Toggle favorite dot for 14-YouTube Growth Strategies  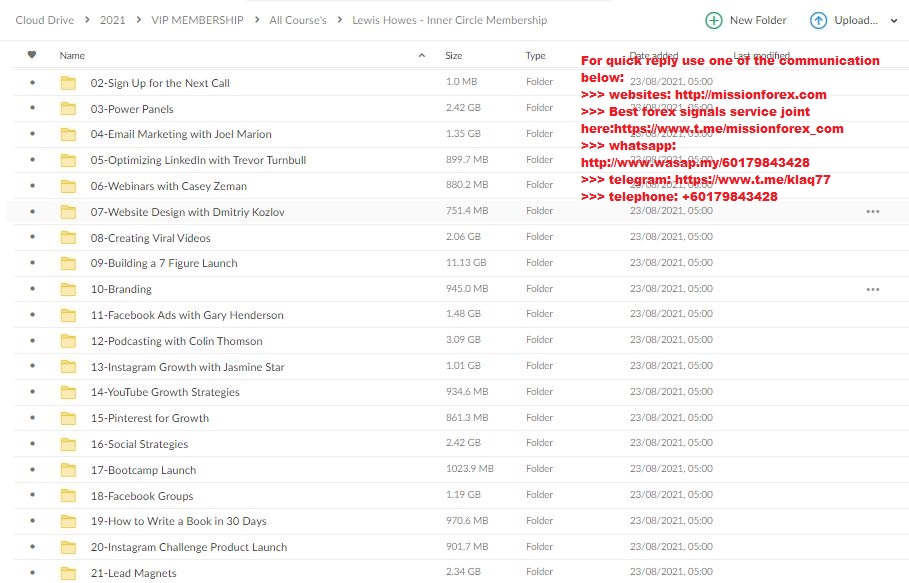[x=32, y=392]
